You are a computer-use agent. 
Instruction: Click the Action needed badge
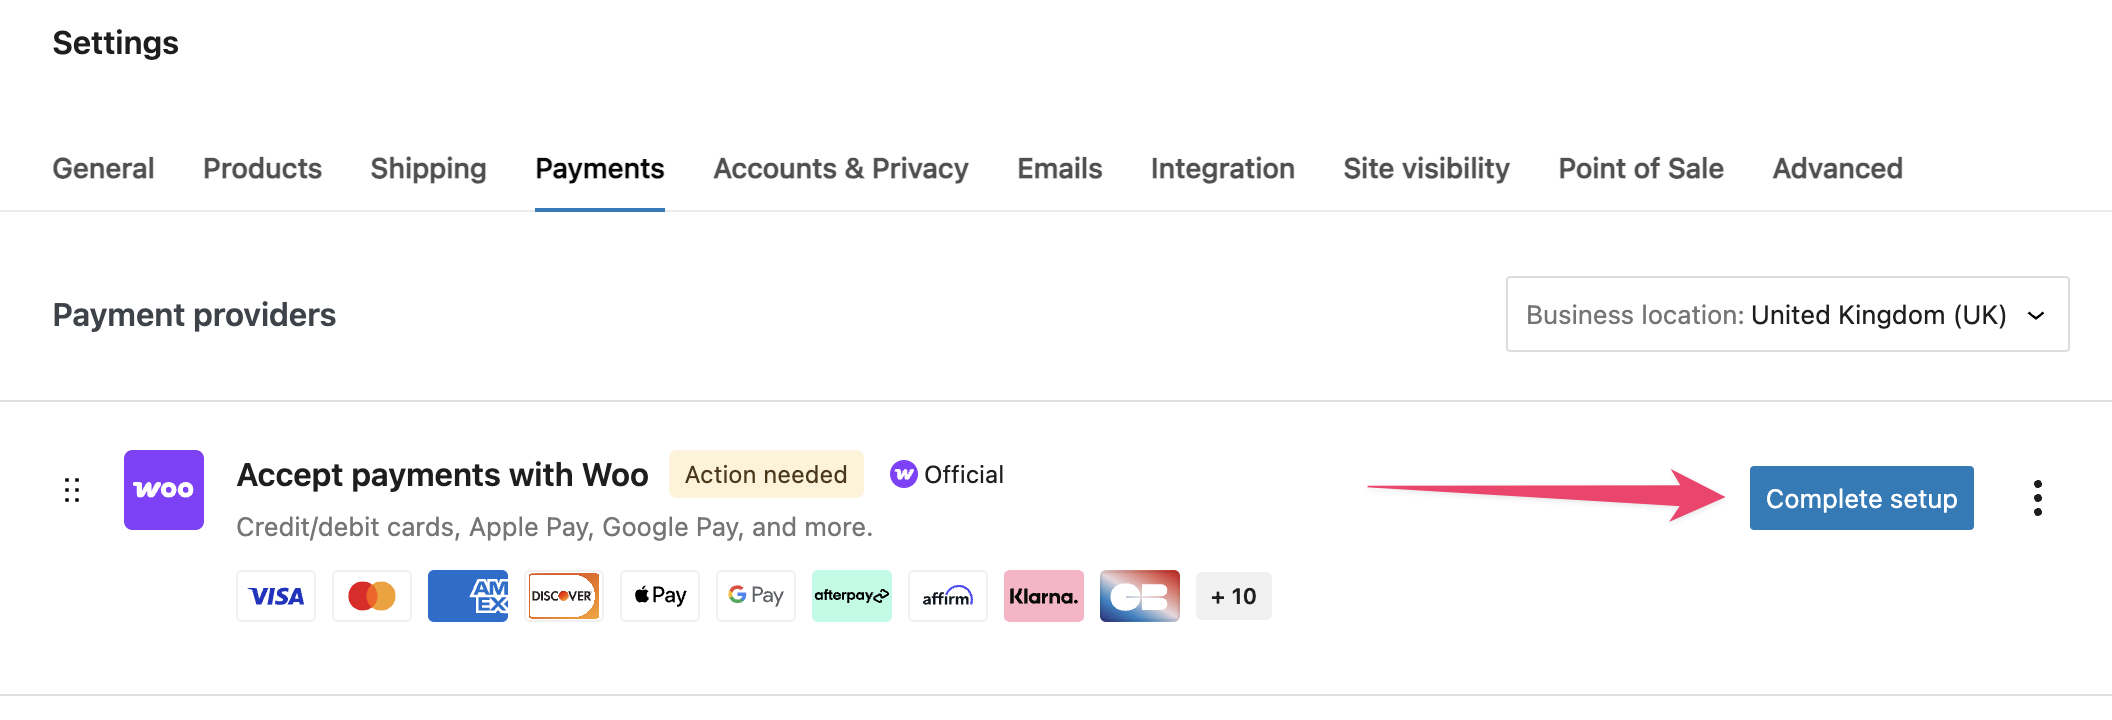(x=766, y=474)
